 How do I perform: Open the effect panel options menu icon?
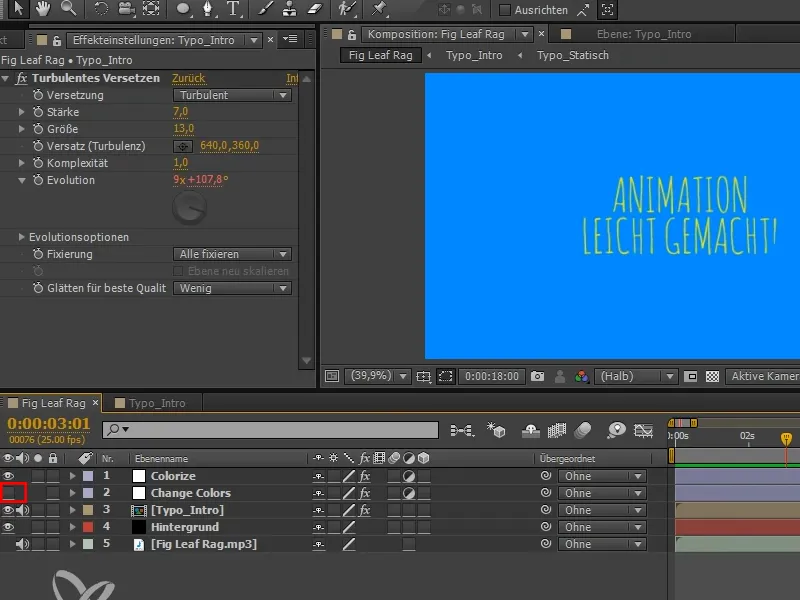tap(290, 39)
